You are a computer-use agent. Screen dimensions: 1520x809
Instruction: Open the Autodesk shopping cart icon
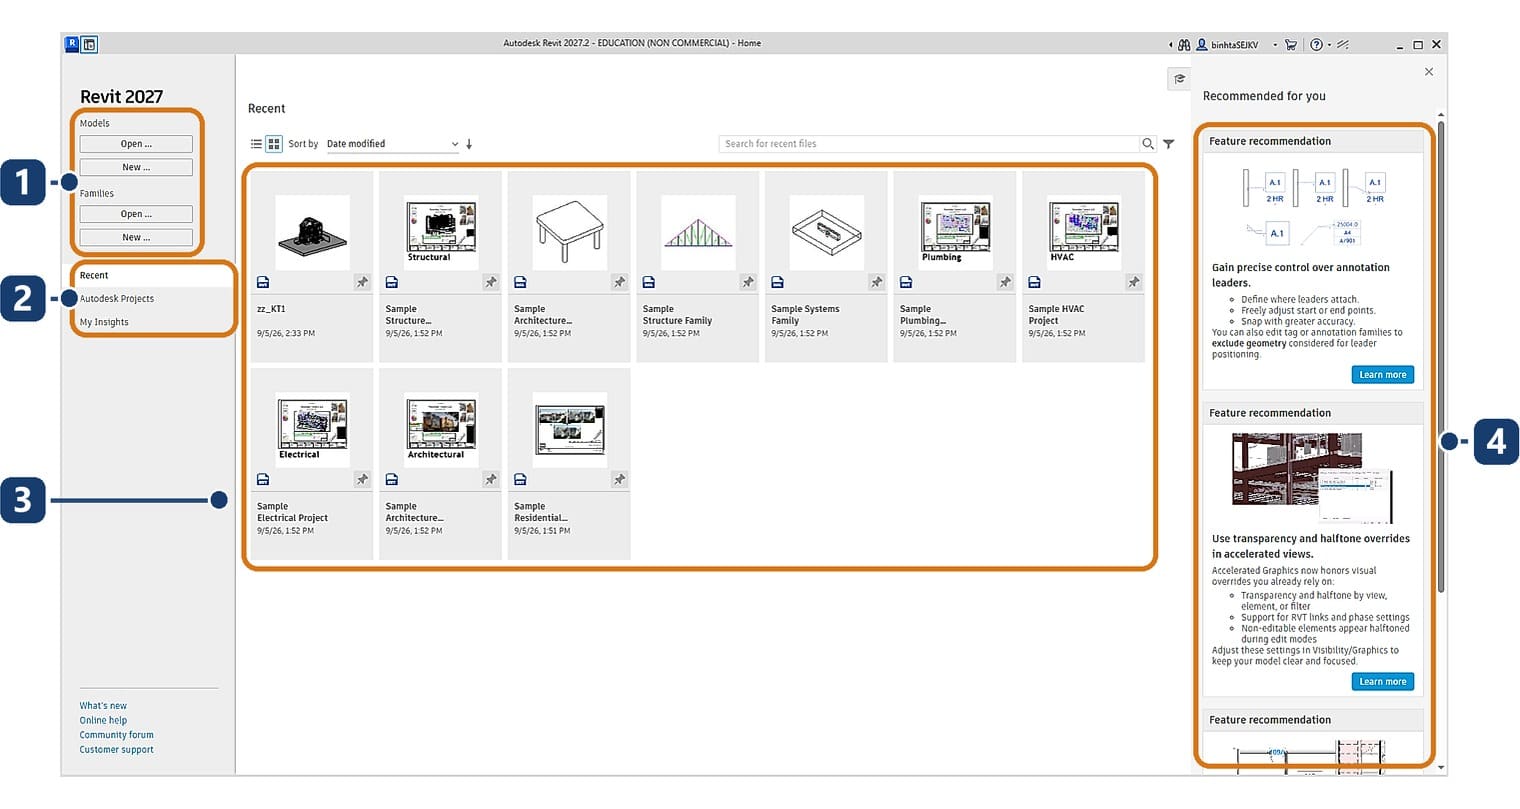1291,45
